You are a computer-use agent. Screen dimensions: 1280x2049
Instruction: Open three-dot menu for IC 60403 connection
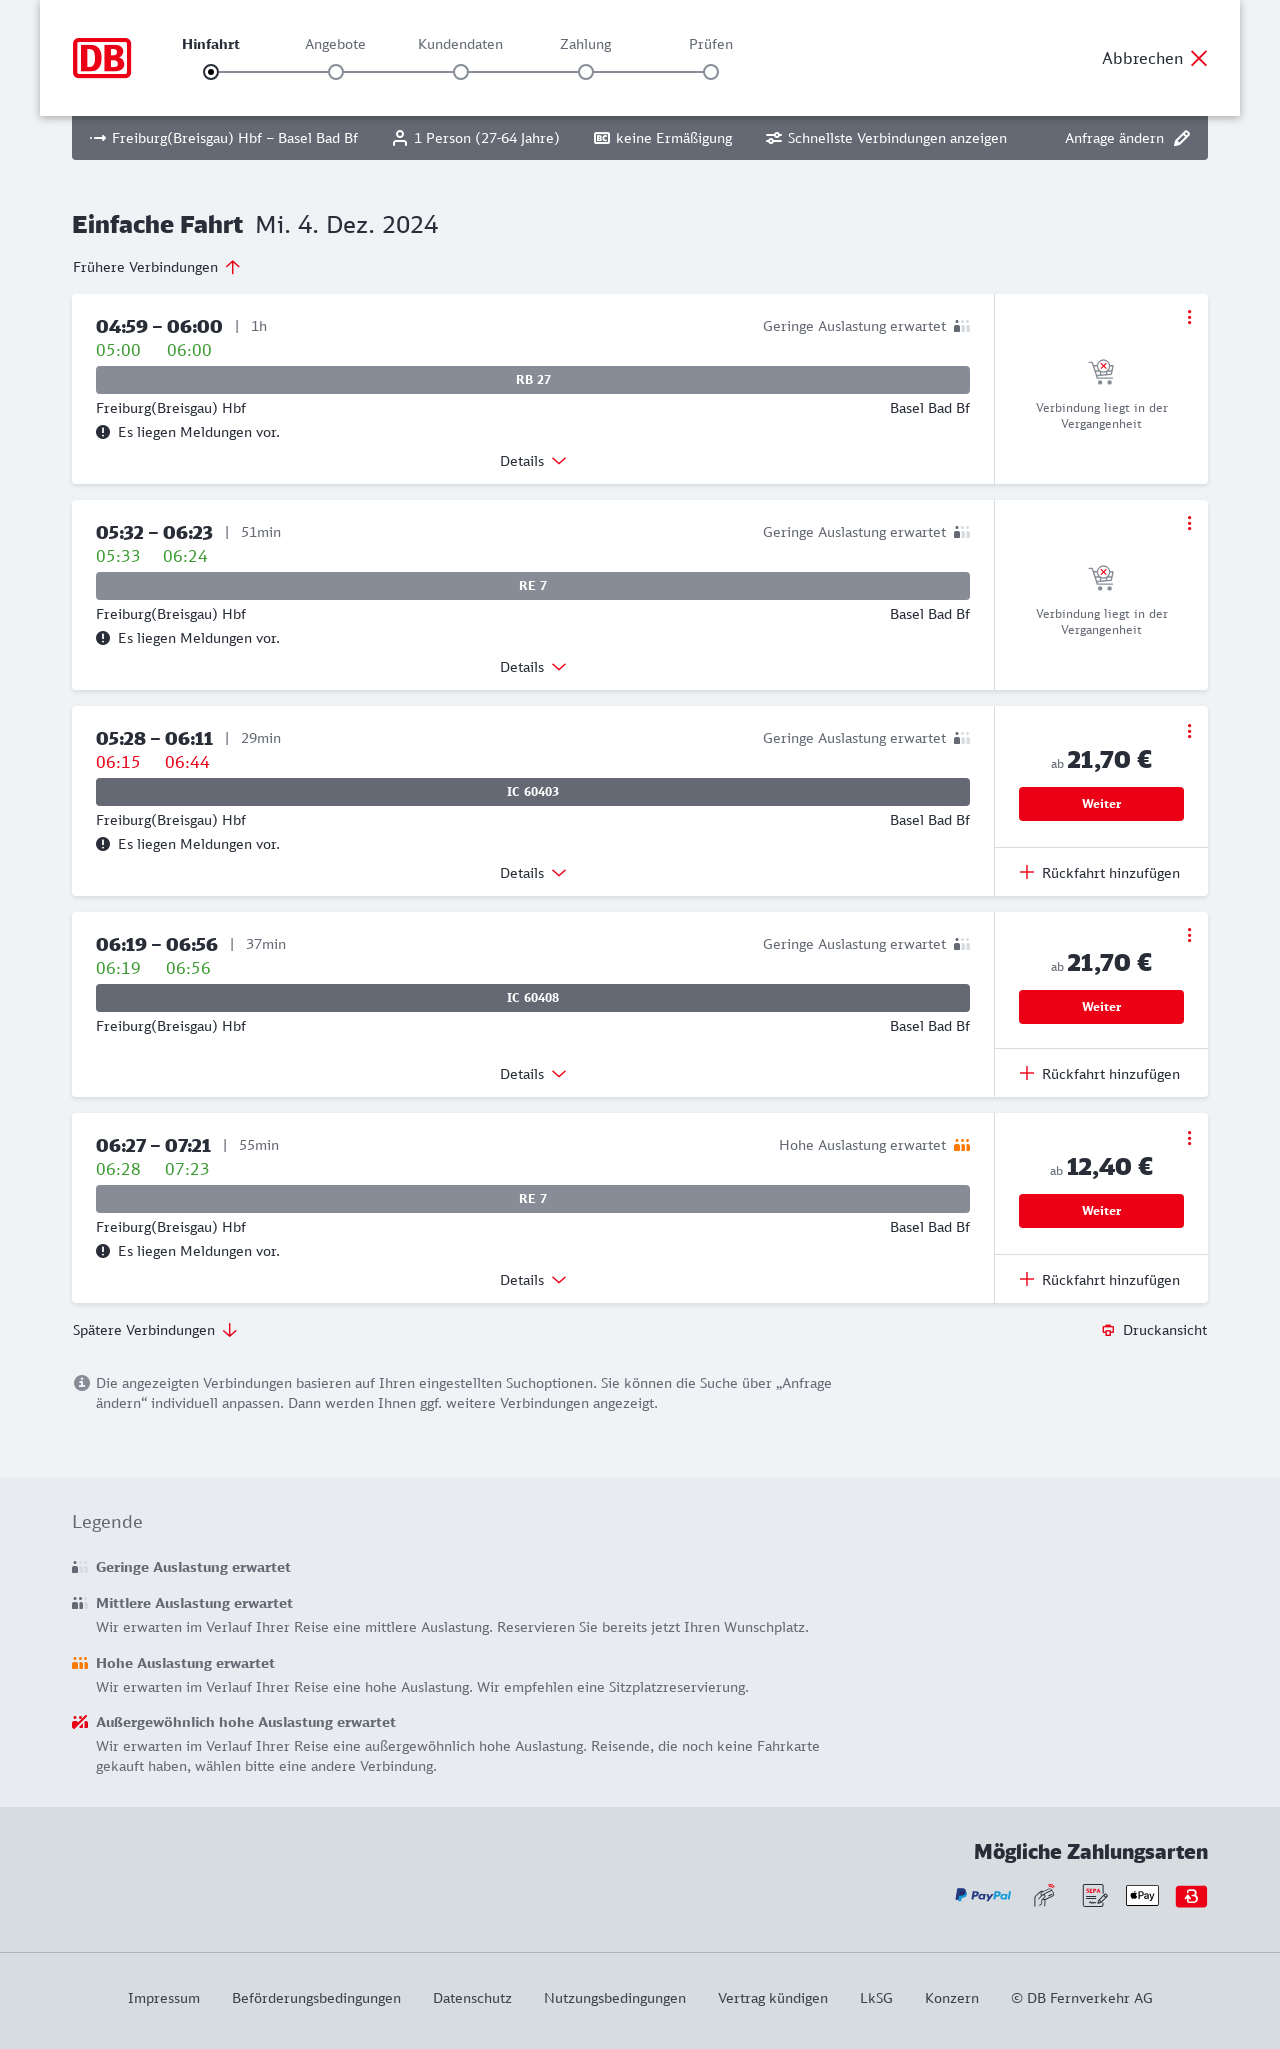pos(1189,731)
